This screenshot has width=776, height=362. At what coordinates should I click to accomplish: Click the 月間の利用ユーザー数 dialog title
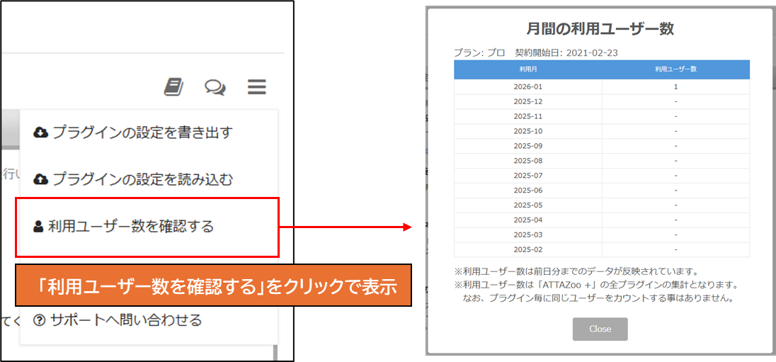[x=600, y=29]
